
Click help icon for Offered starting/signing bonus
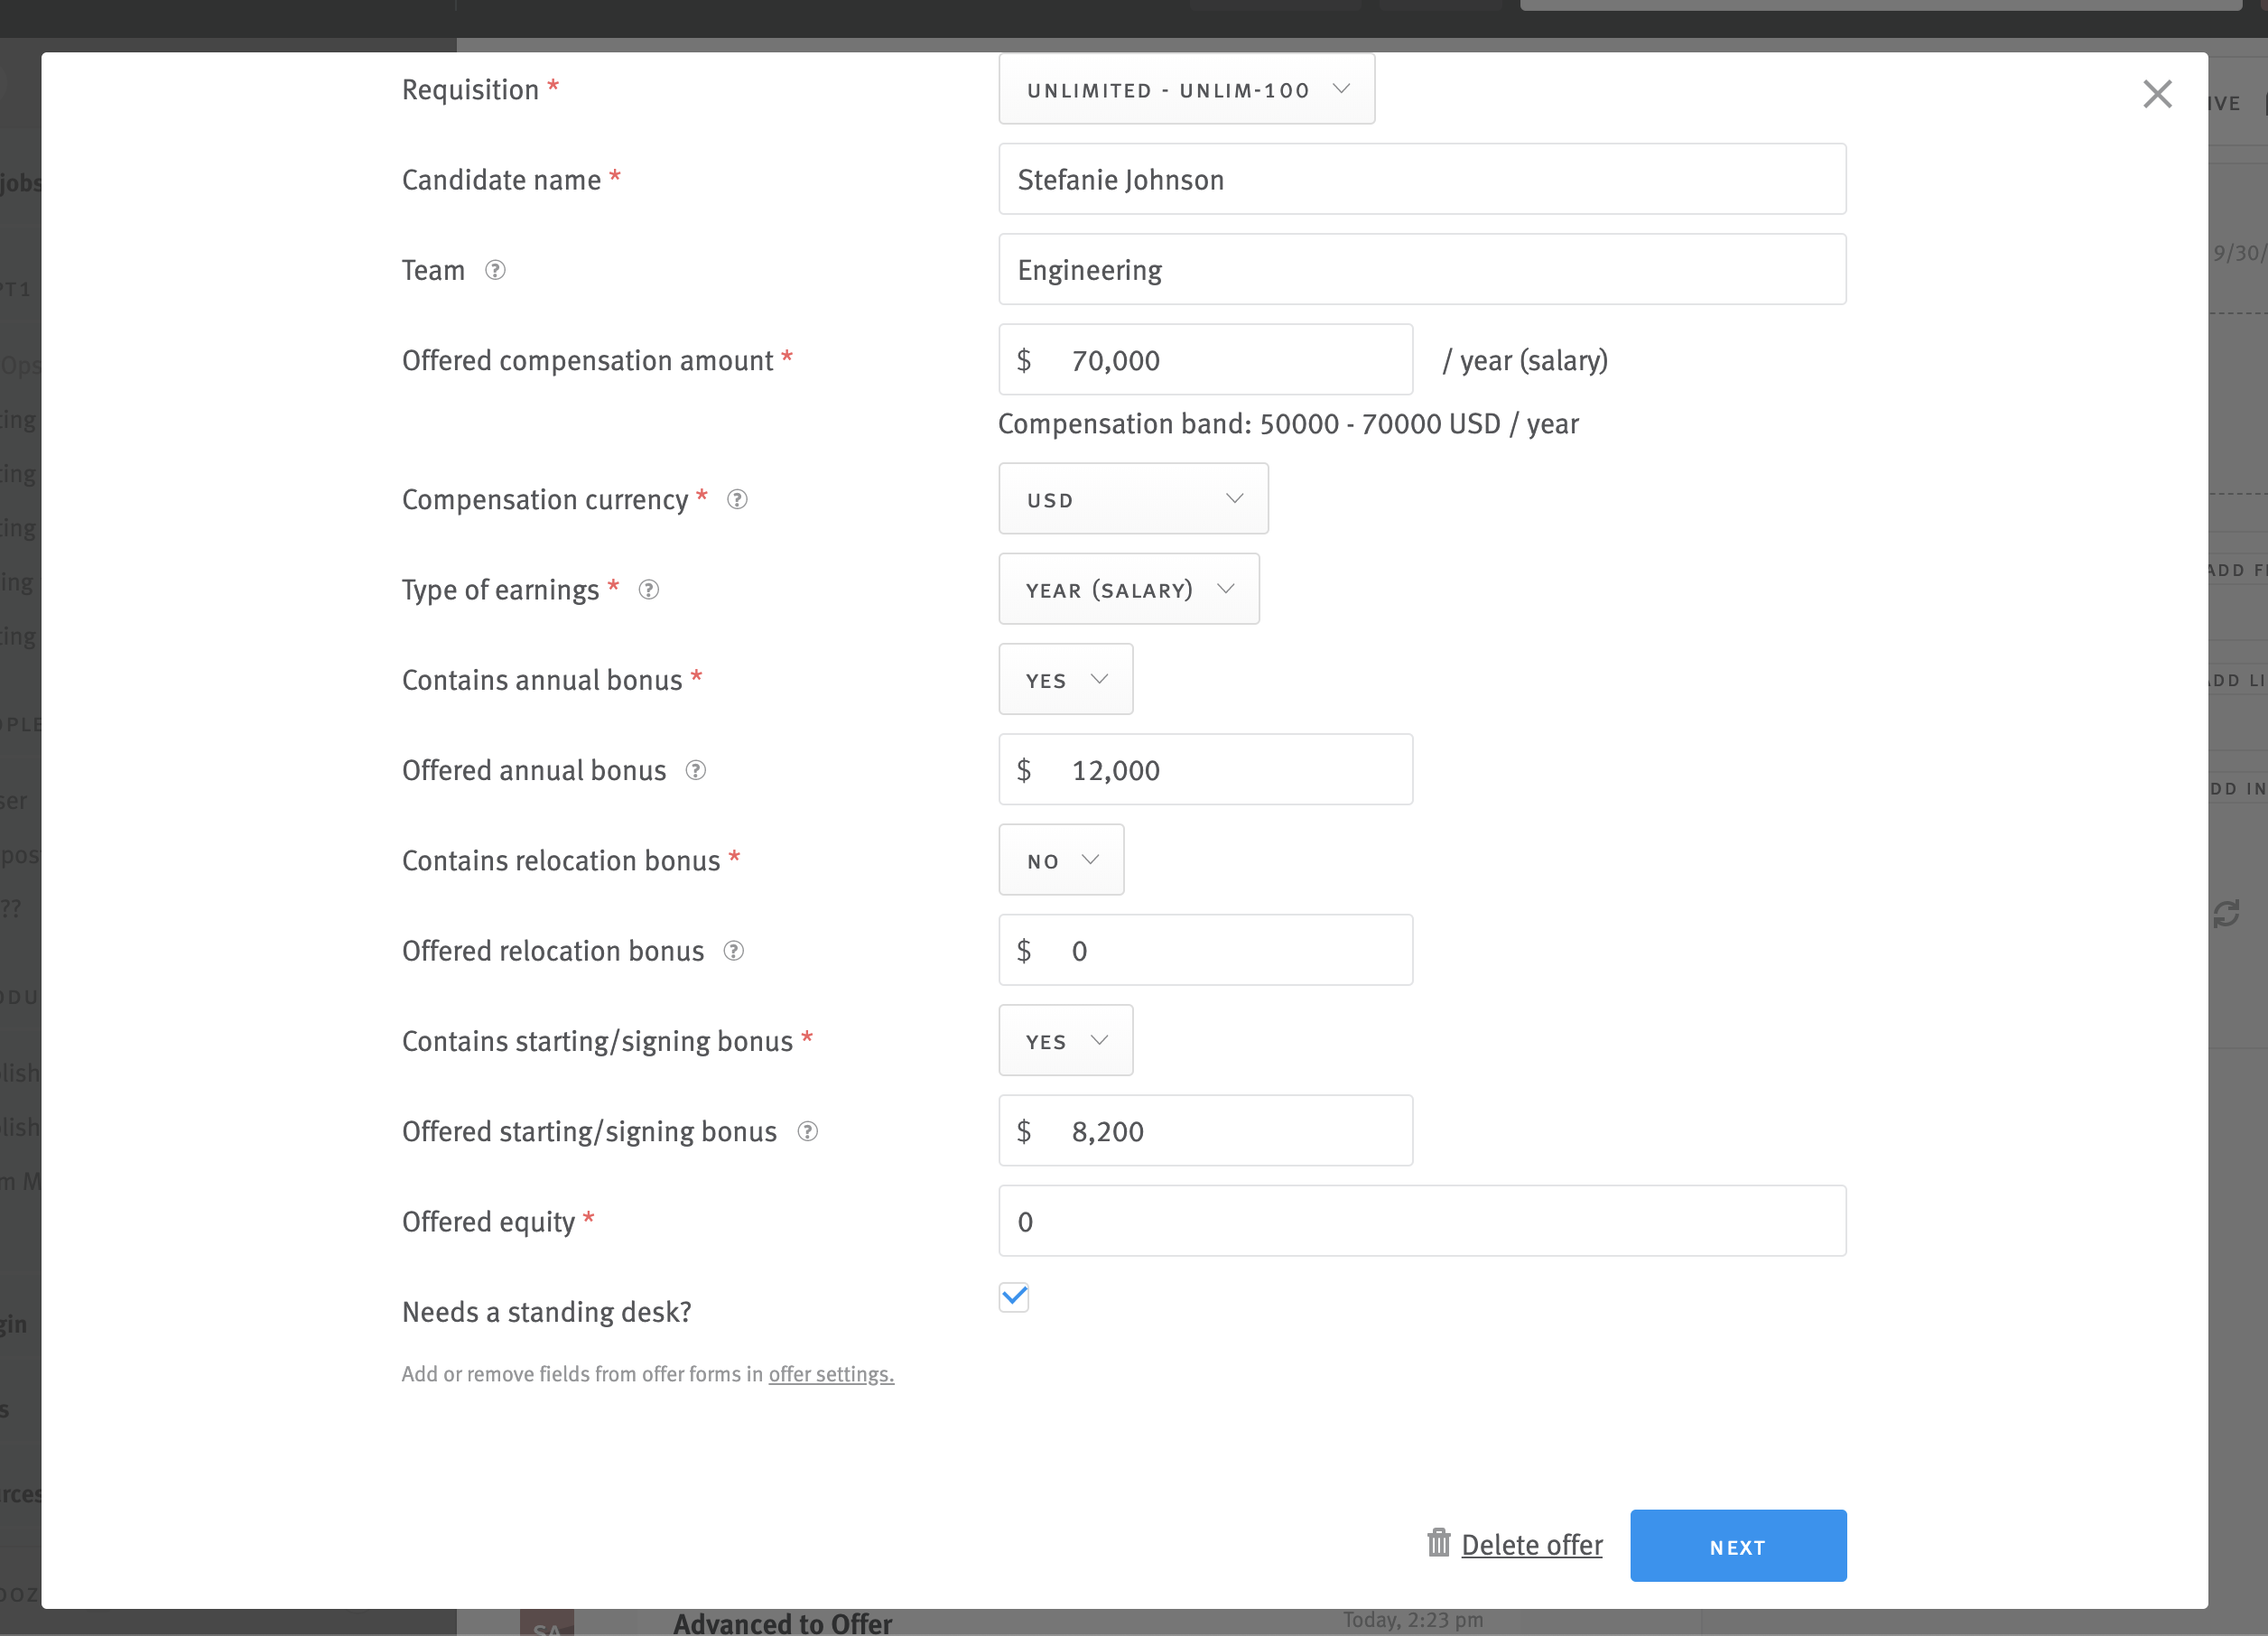[808, 1131]
